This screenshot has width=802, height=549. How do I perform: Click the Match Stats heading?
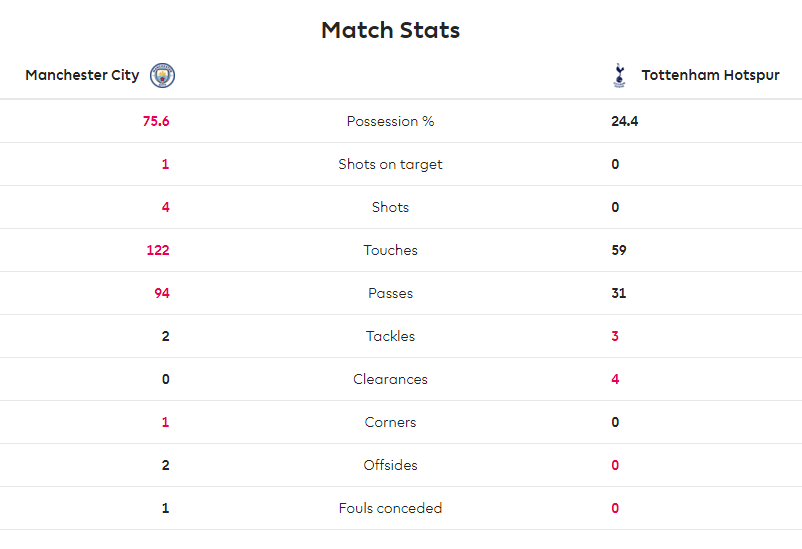390,30
